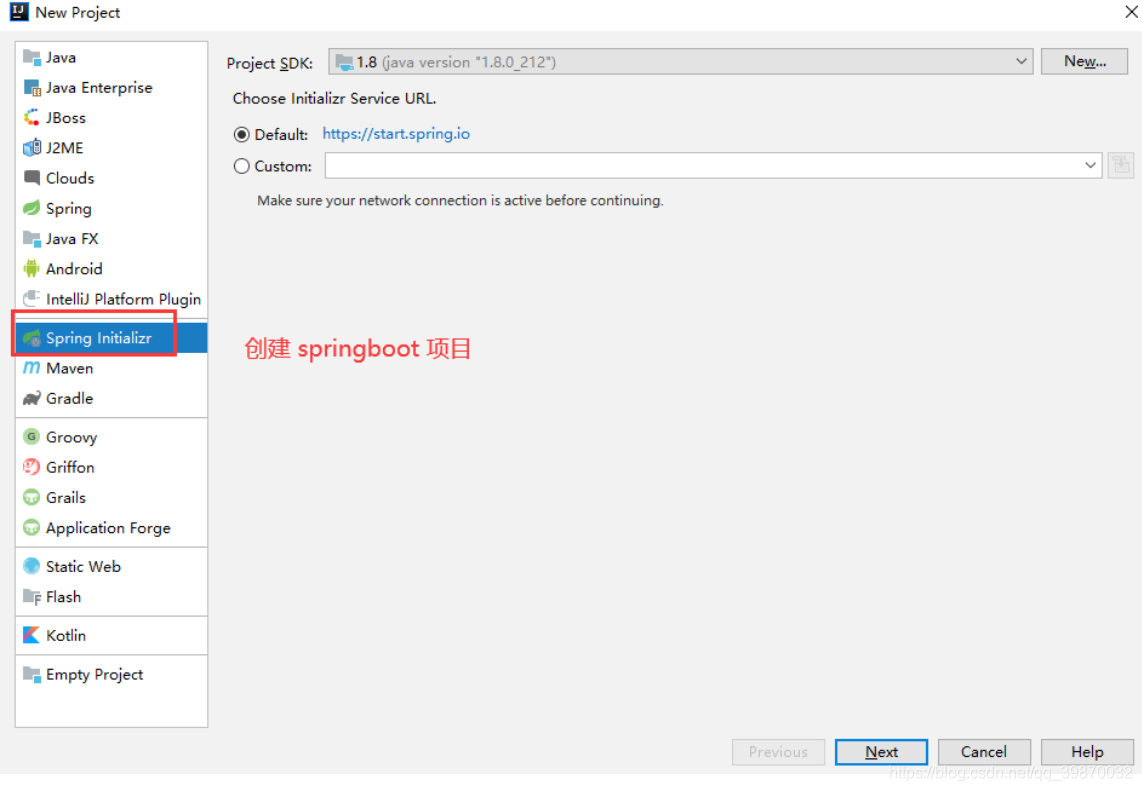Choose Groovy label in list
The height and width of the screenshot is (791, 1142).
pos(71,437)
